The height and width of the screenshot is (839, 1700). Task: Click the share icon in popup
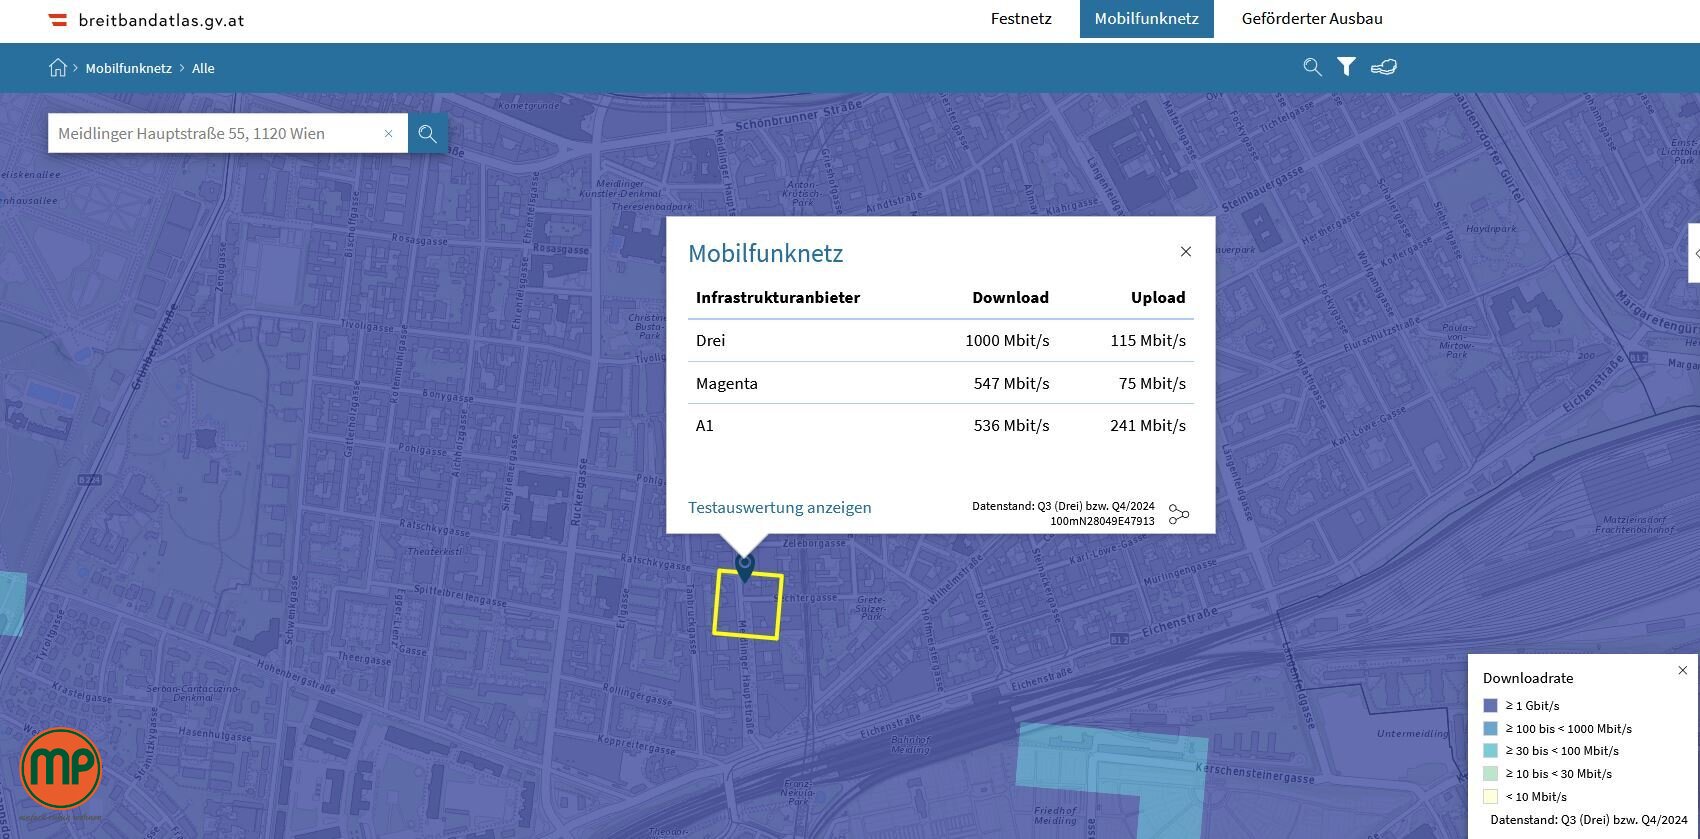[x=1179, y=514]
